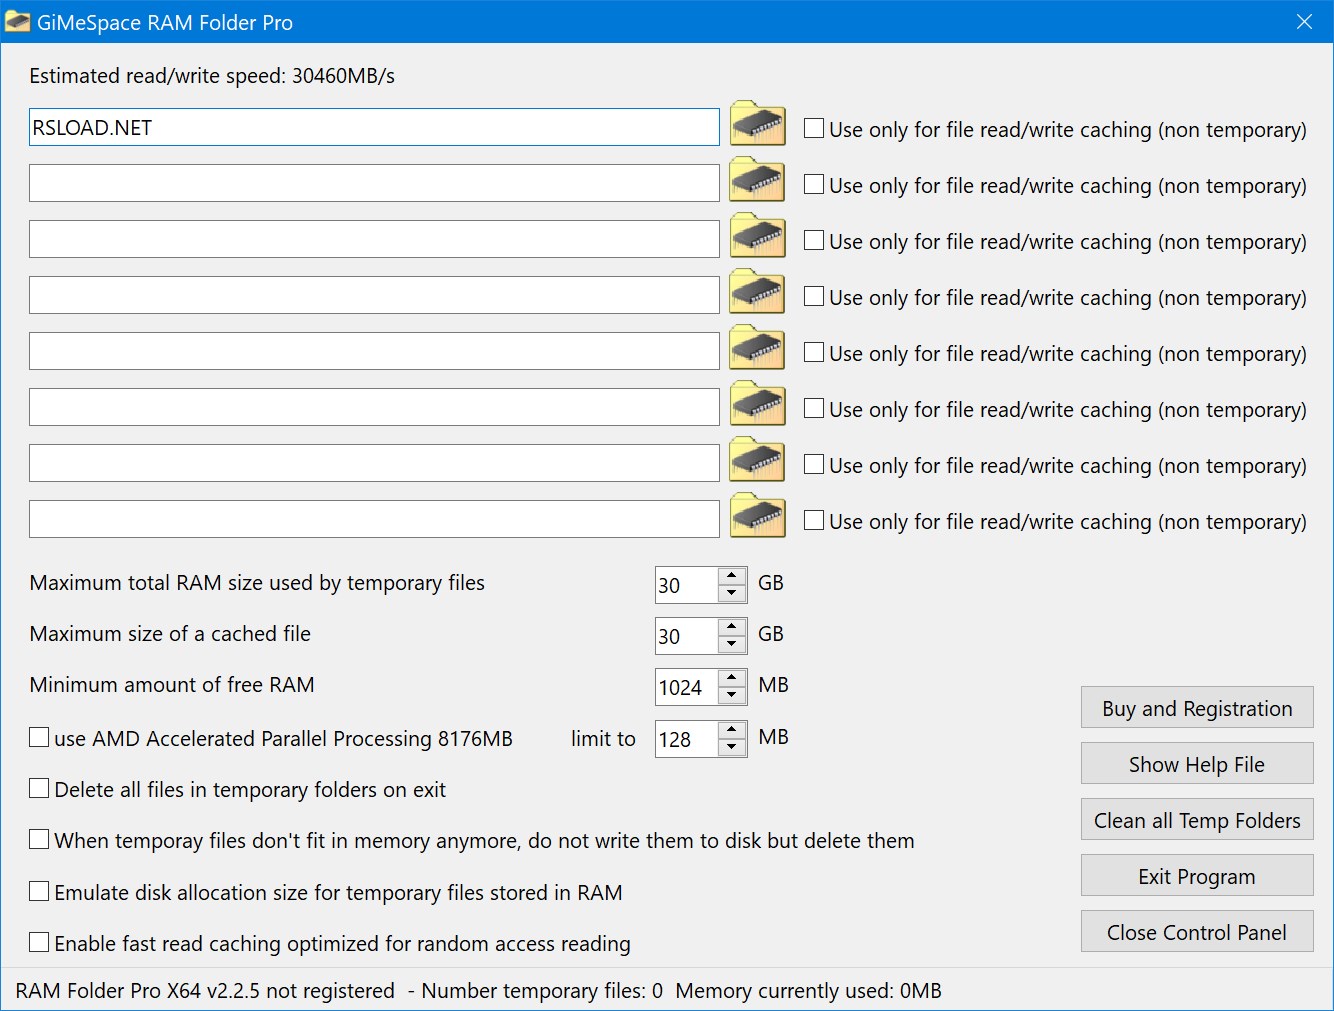Check 'Delete all files in temporary folders on exit'
The height and width of the screenshot is (1011, 1334).
(x=39, y=788)
